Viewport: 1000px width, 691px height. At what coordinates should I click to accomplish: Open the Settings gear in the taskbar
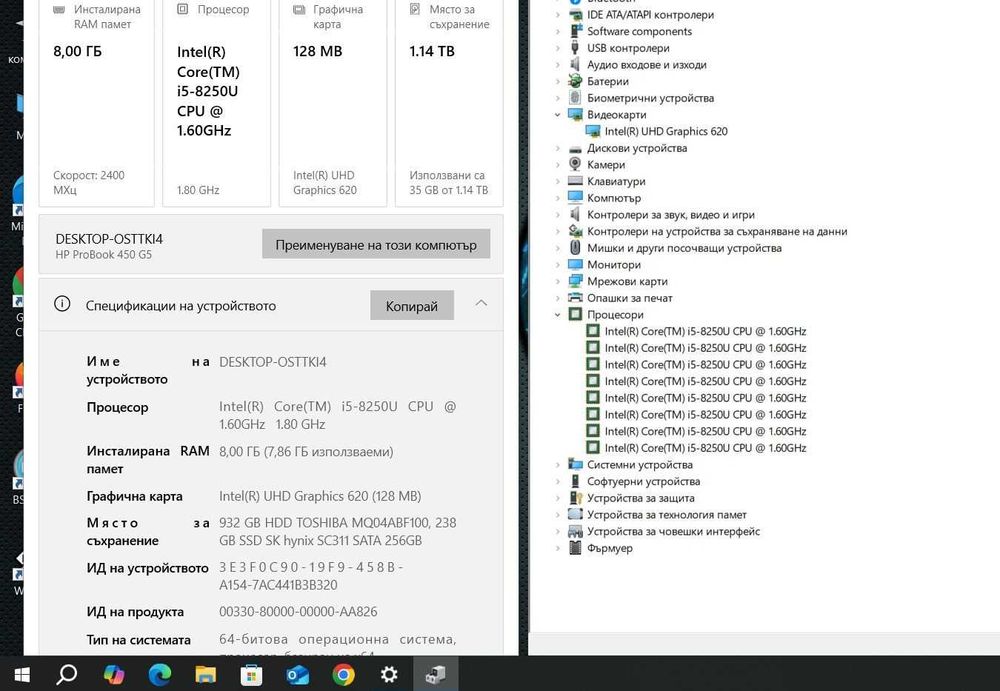click(x=389, y=674)
